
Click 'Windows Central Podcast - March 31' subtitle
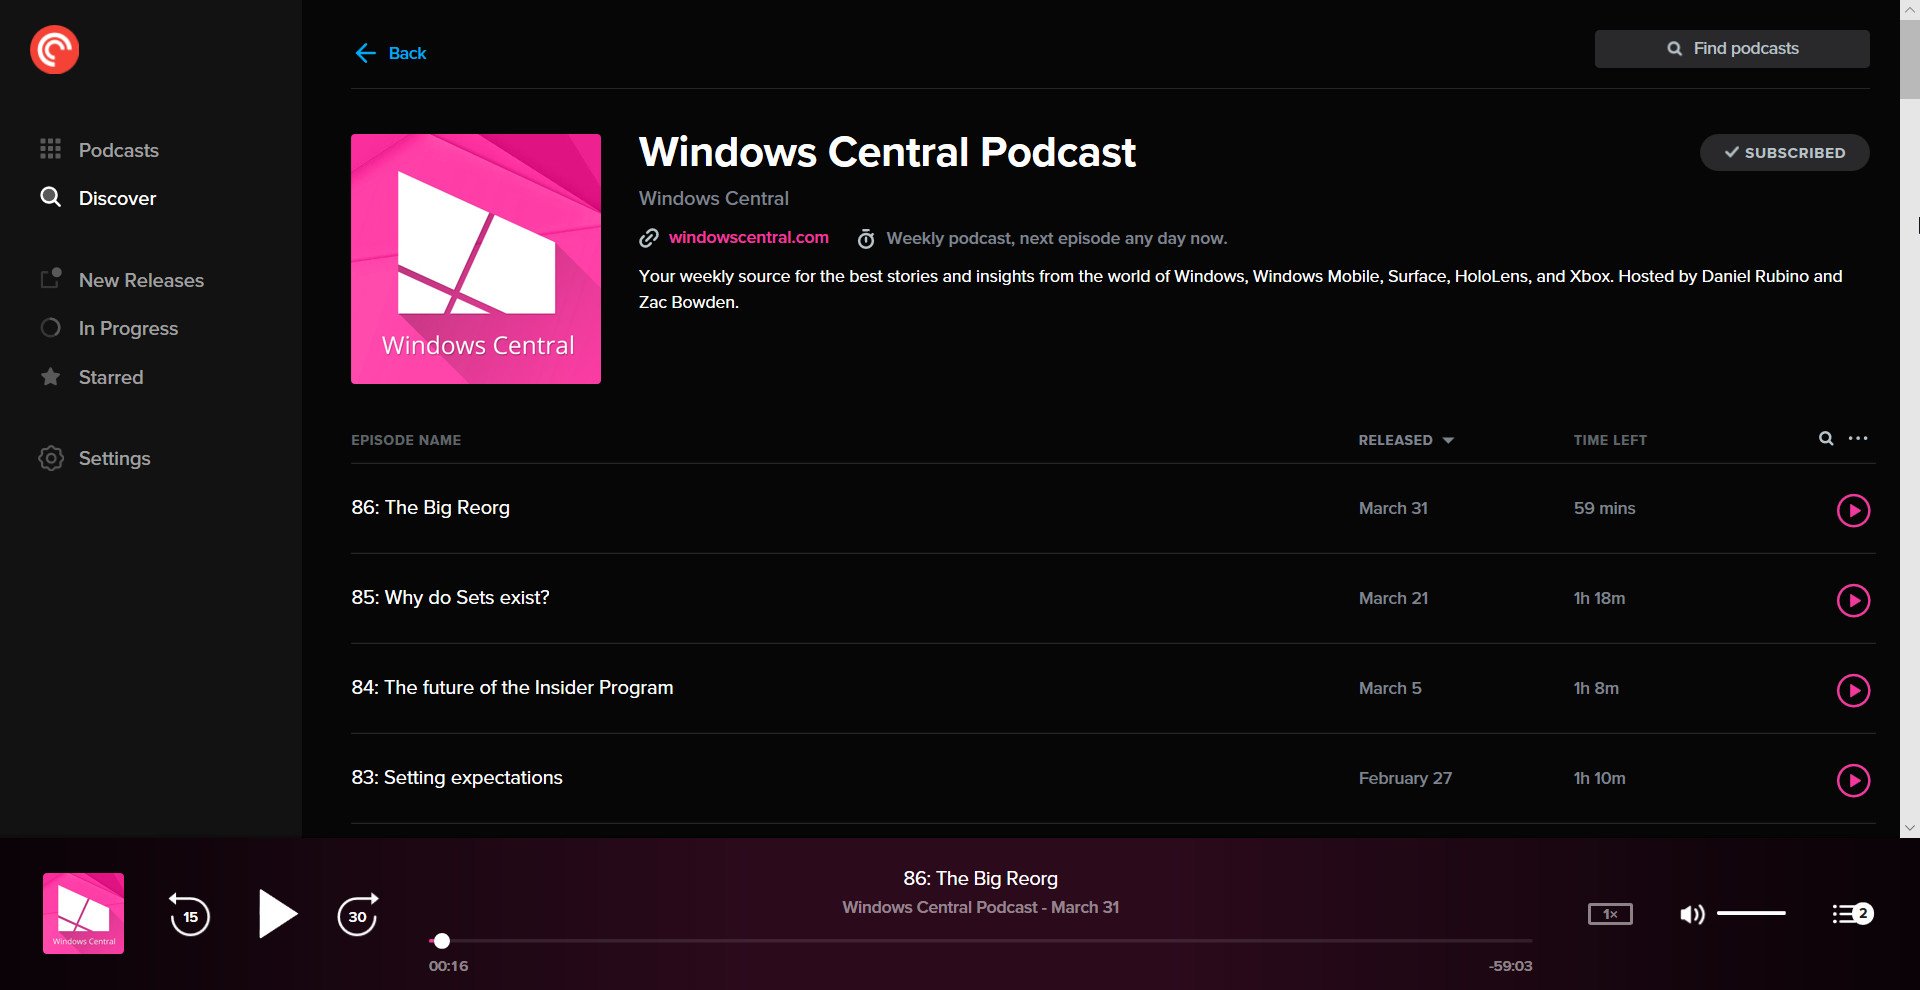click(x=980, y=907)
